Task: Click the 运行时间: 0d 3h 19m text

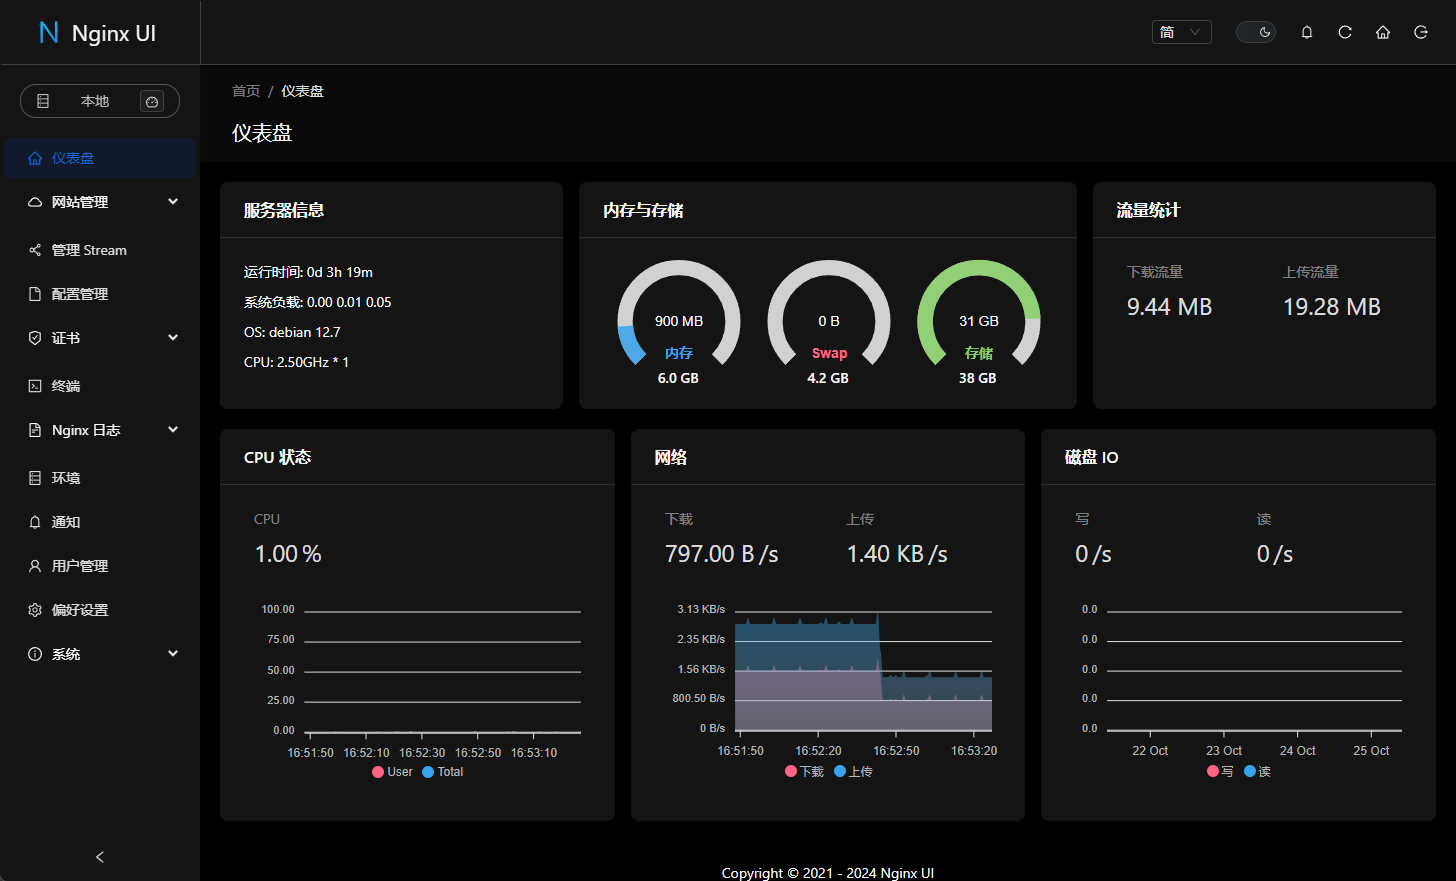Action: click(308, 272)
